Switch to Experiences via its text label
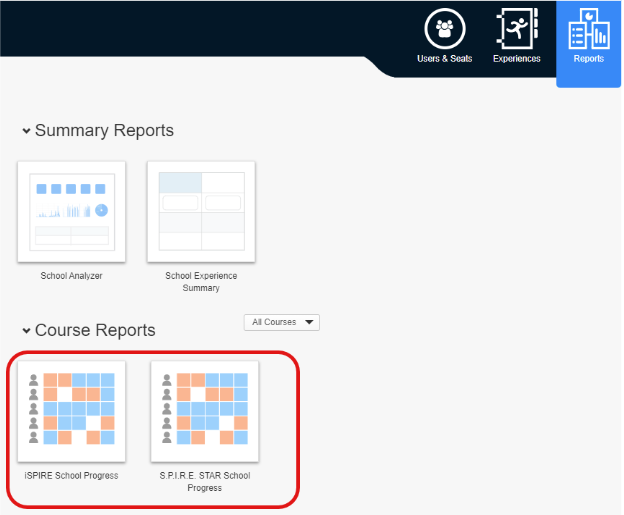 pyautogui.click(x=516, y=59)
